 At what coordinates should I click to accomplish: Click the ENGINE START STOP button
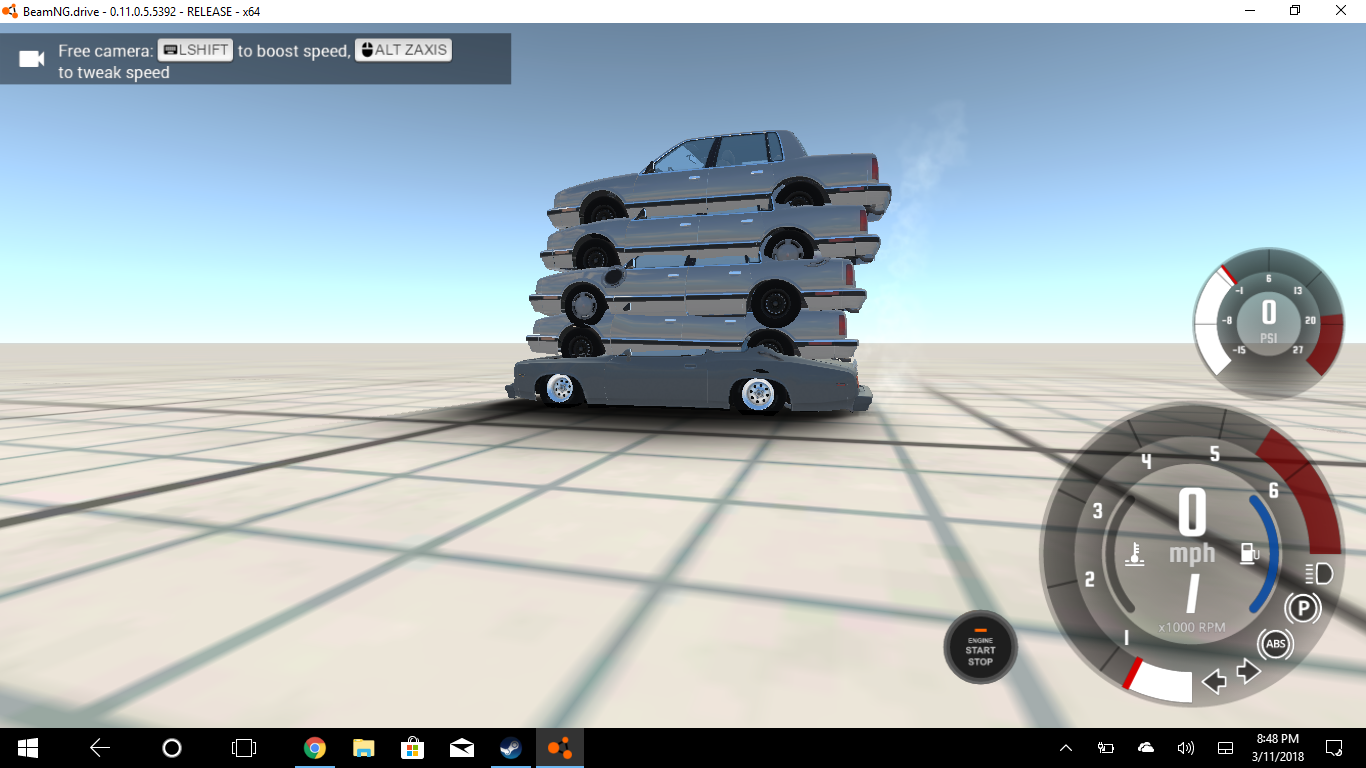point(980,647)
